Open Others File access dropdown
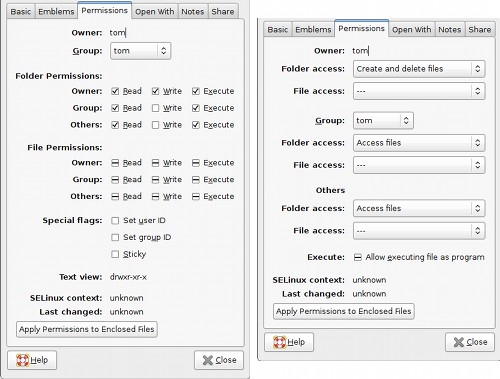This screenshot has width=500, height=379. (x=419, y=231)
